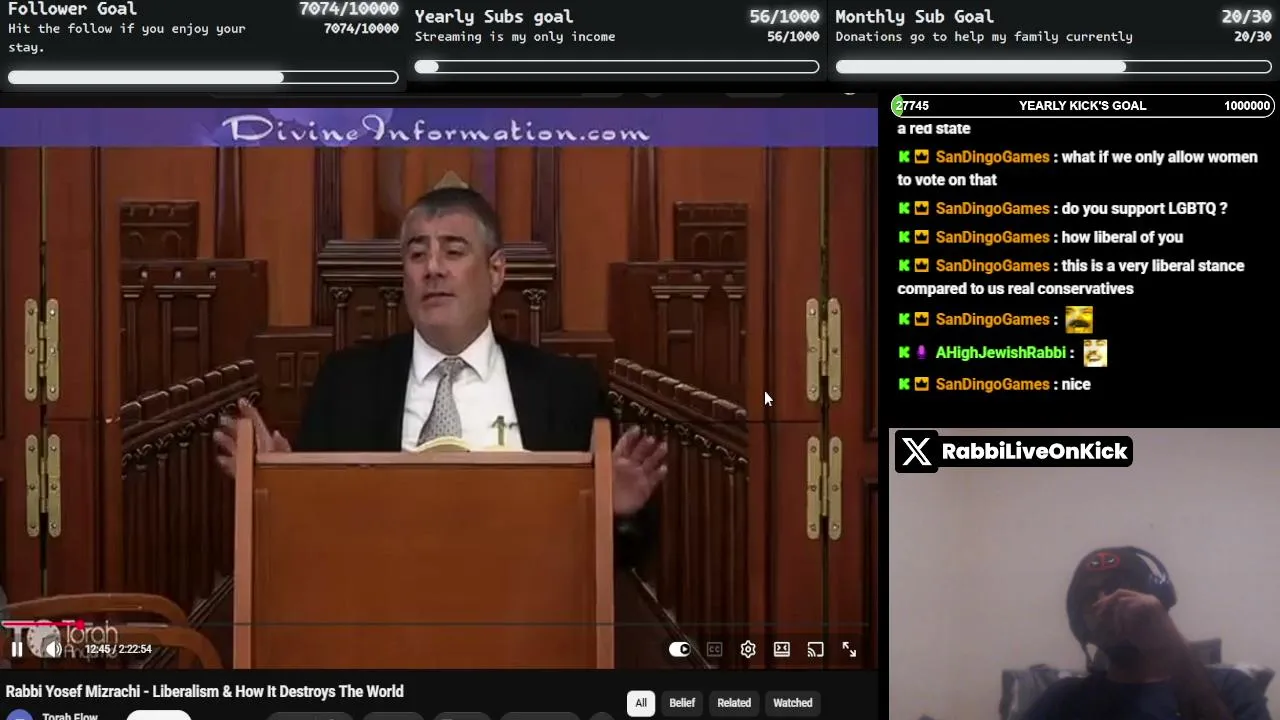This screenshot has width=1280, height=720.
Task: Click Kick badge on 'how liberal of you' message
Action: click(904, 237)
